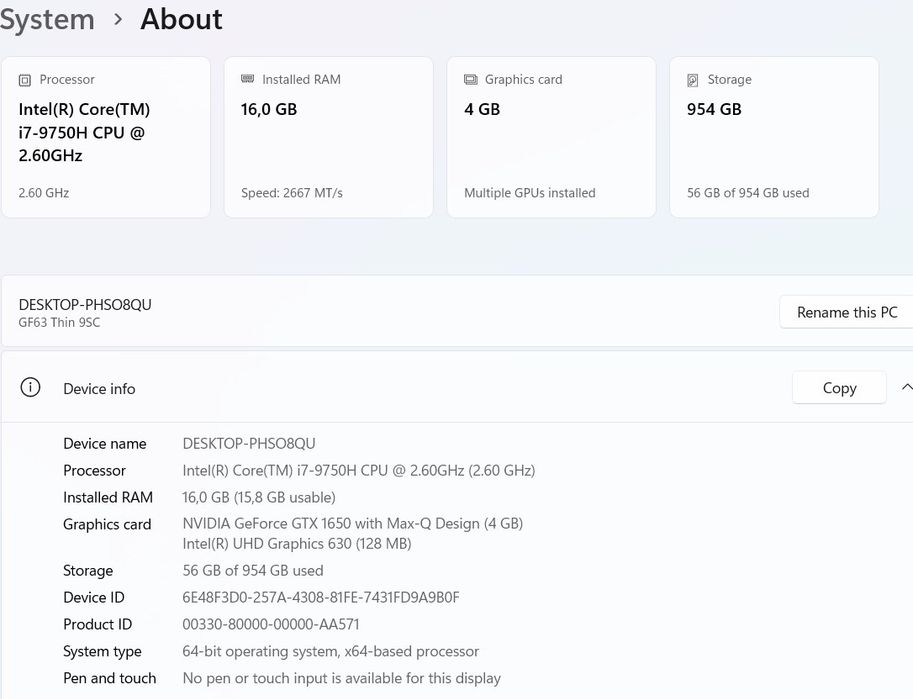Viewport: 913px width, 699px height.
Task: Click the Processor chip icon
Action: (x=24, y=80)
